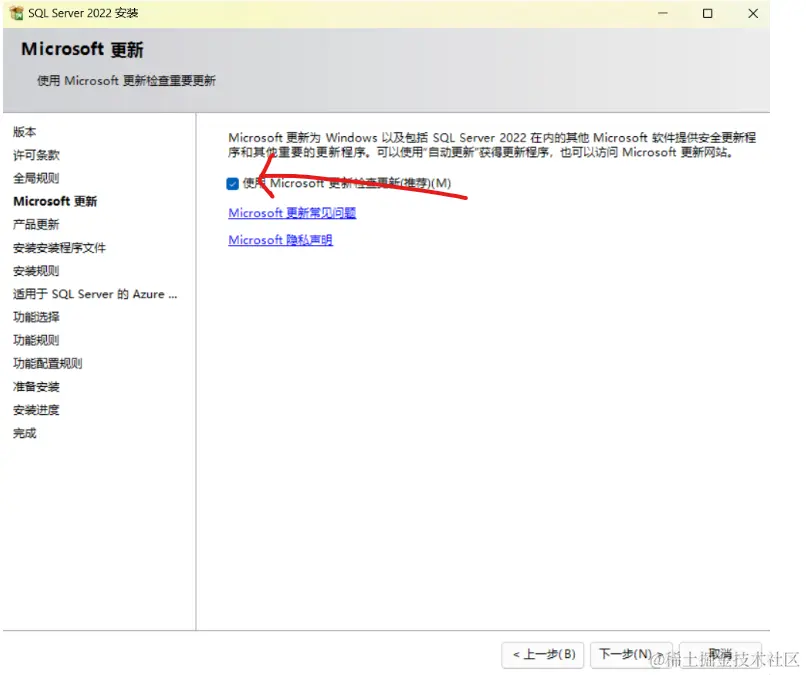The image size is (806, 675).
Task: Minimize the SQL Server 2022 setup window
Action: [x=663, y=13]
